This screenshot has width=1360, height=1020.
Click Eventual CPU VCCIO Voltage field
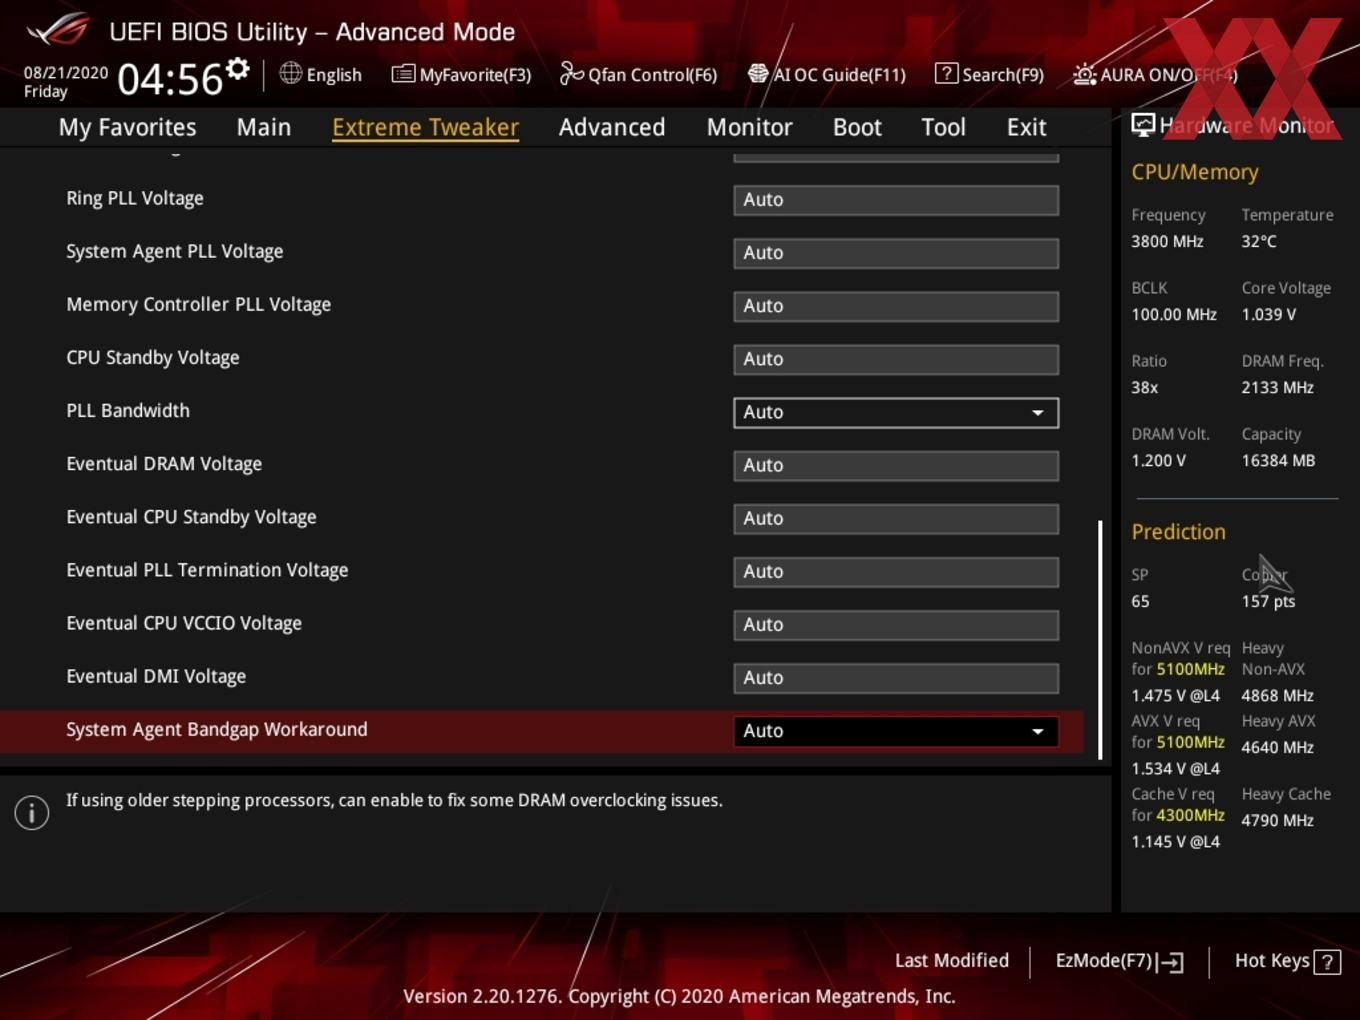coord(896,624)
